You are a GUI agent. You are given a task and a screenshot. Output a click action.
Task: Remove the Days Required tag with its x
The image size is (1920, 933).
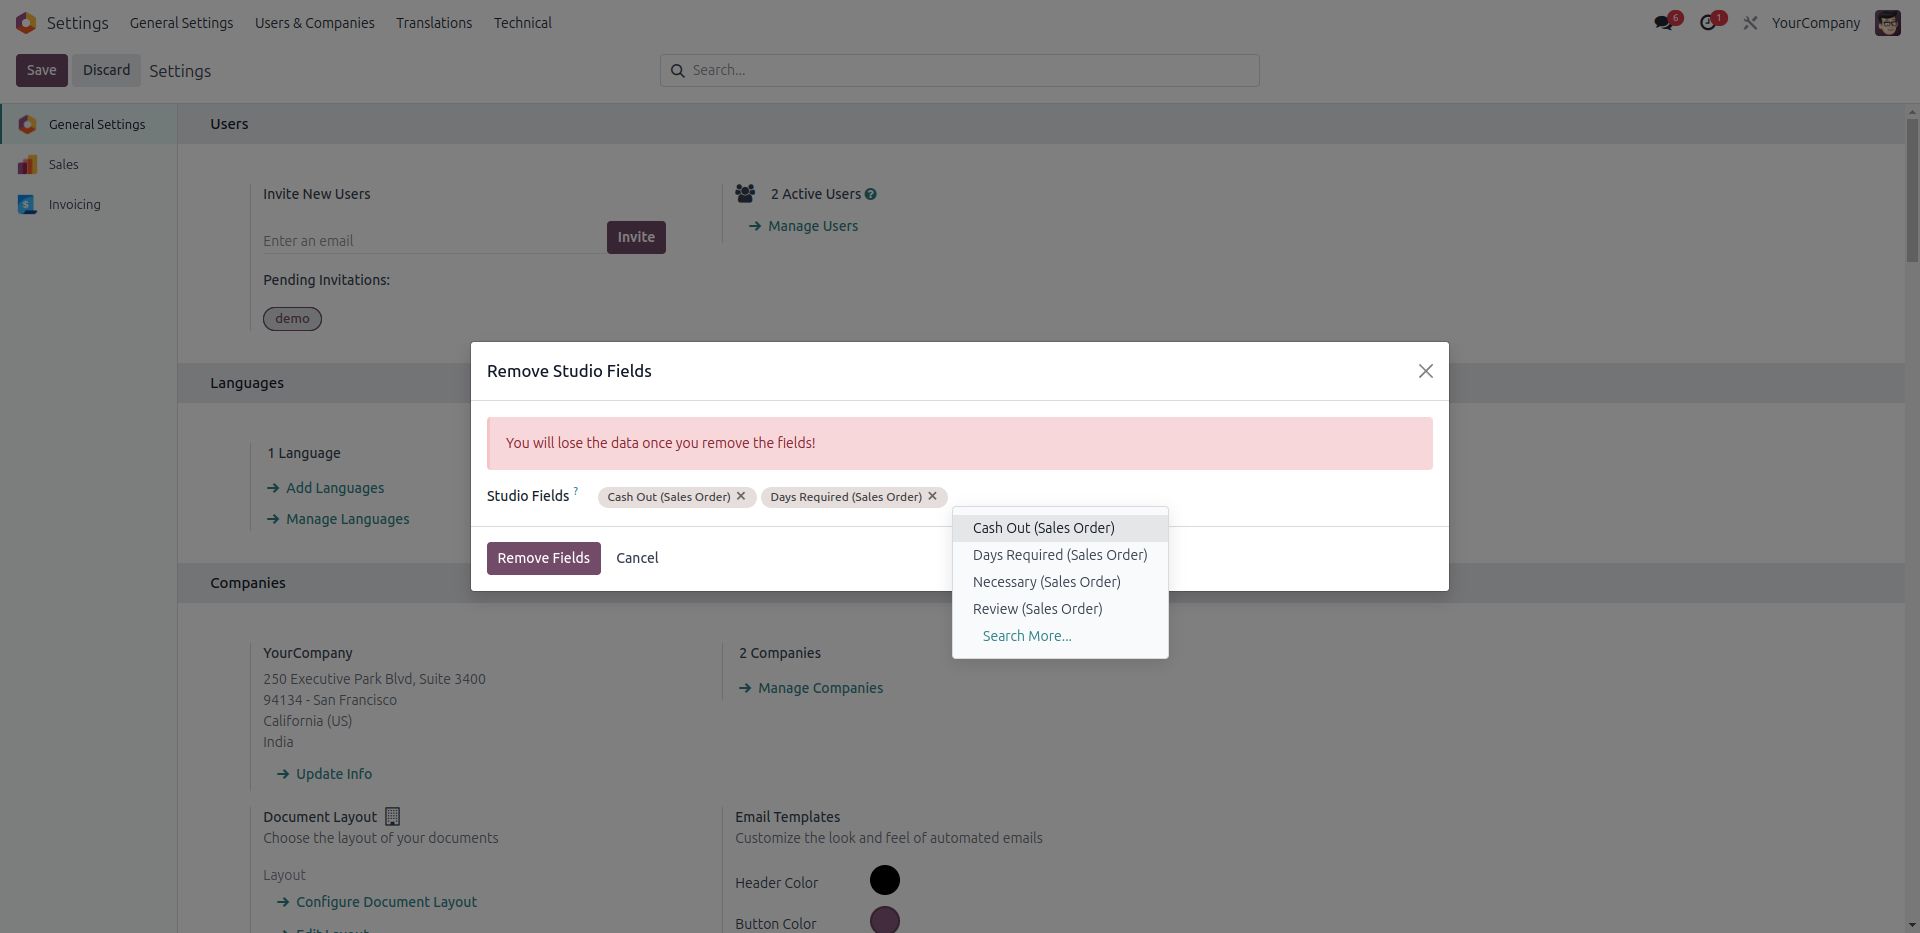[x=932, y=496]
